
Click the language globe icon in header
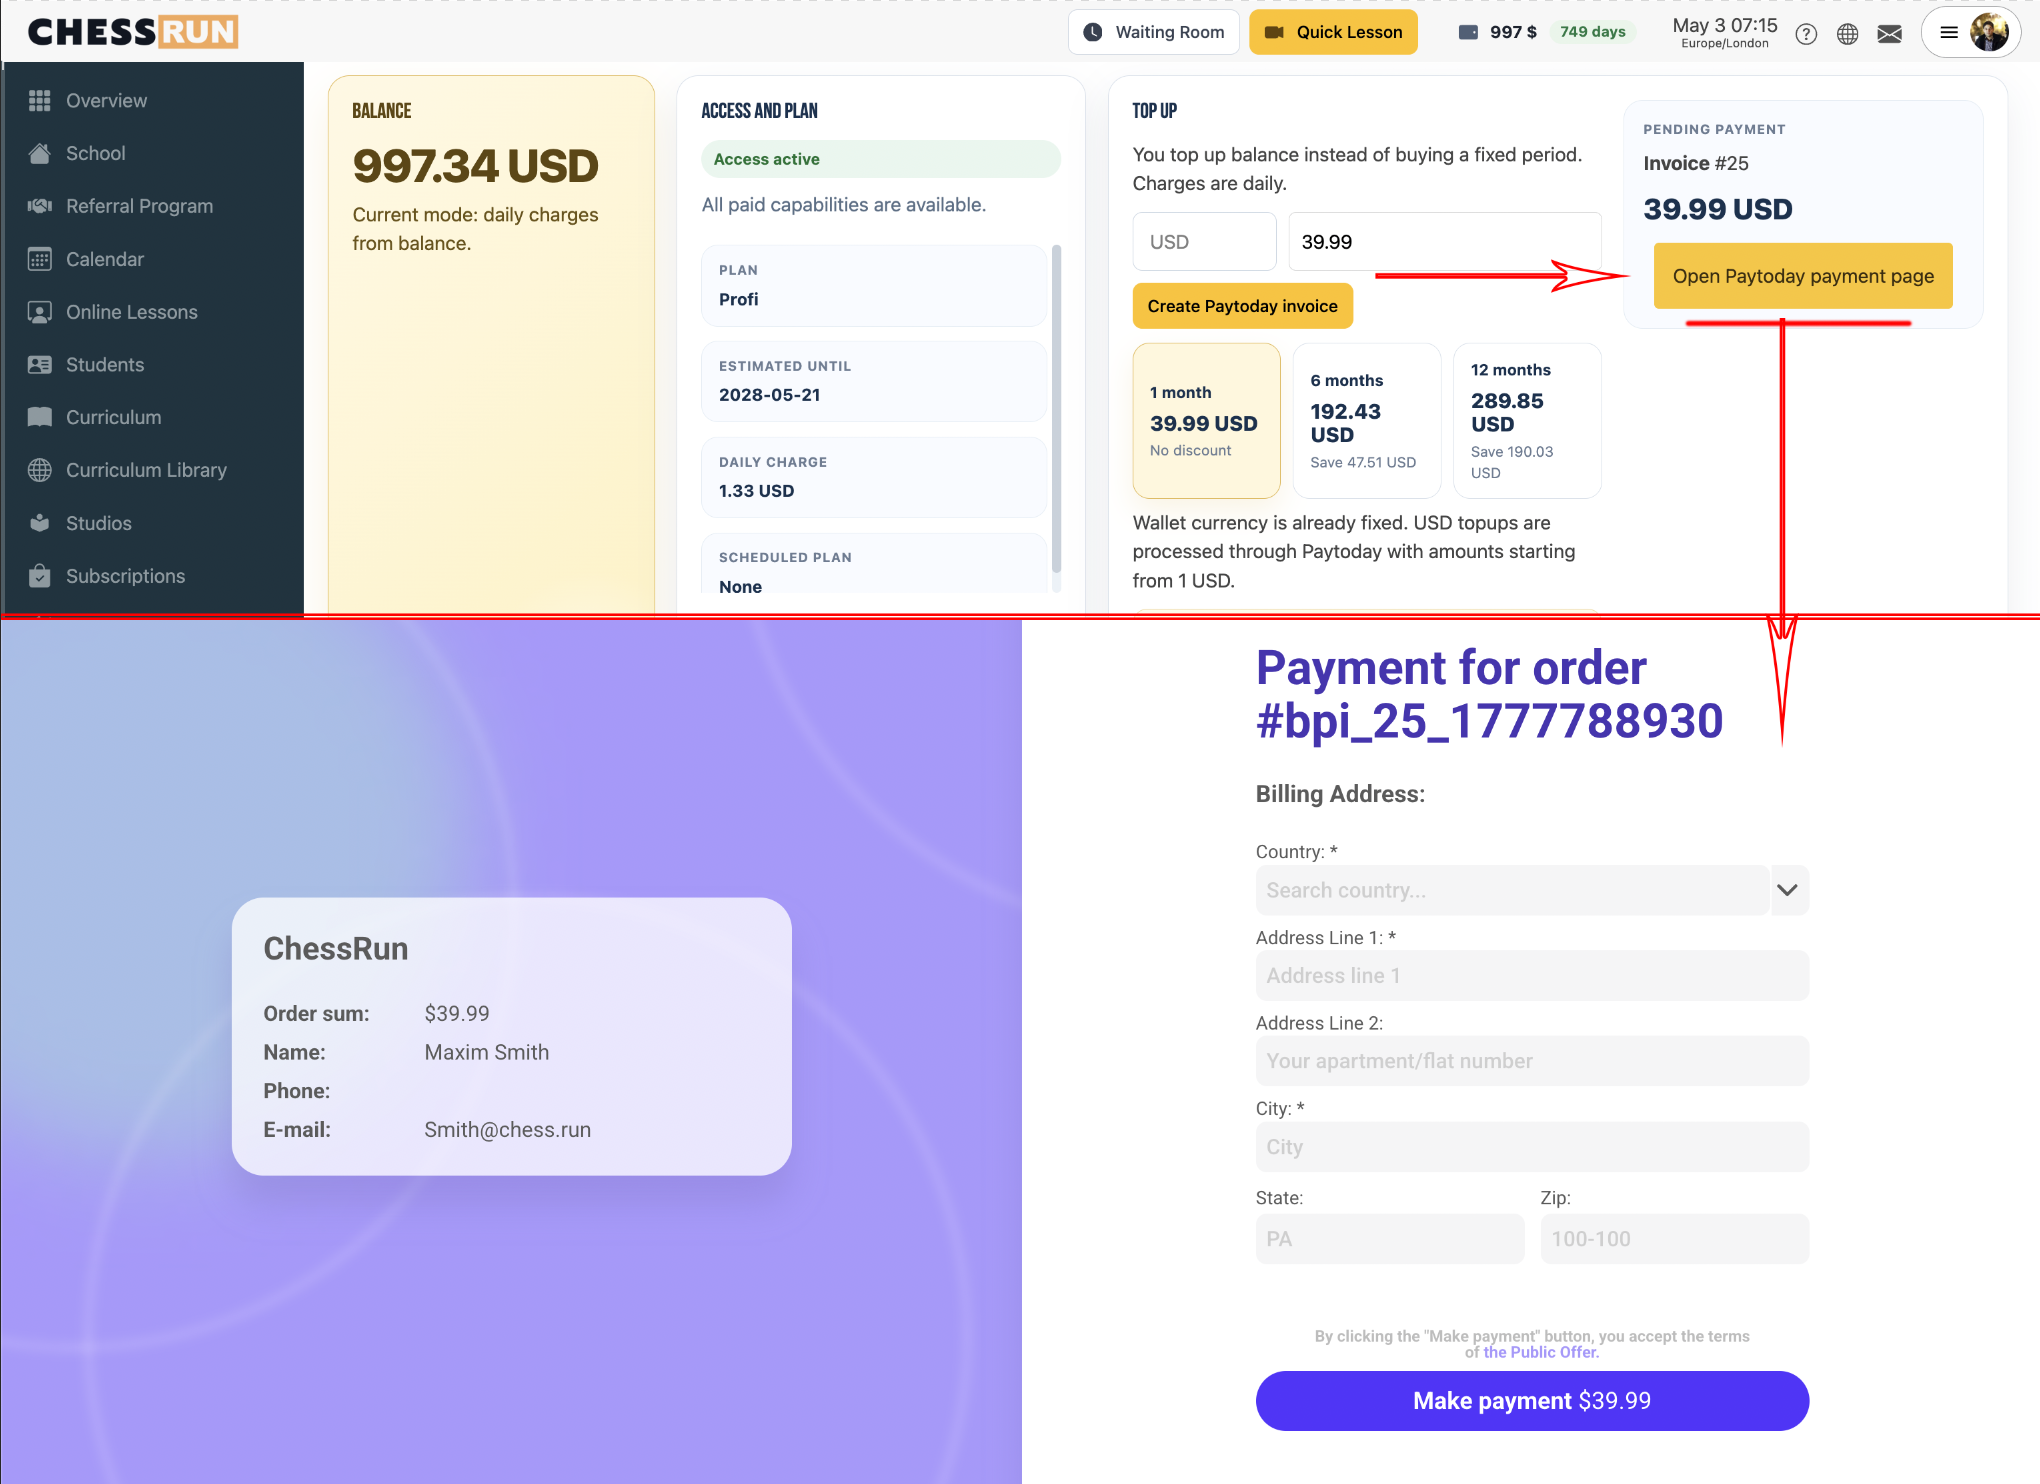click(1848, 34)
